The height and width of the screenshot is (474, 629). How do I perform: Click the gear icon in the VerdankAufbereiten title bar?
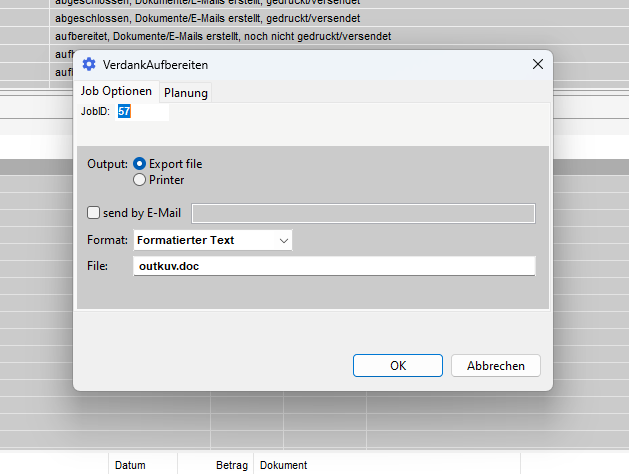click(89, 65)
